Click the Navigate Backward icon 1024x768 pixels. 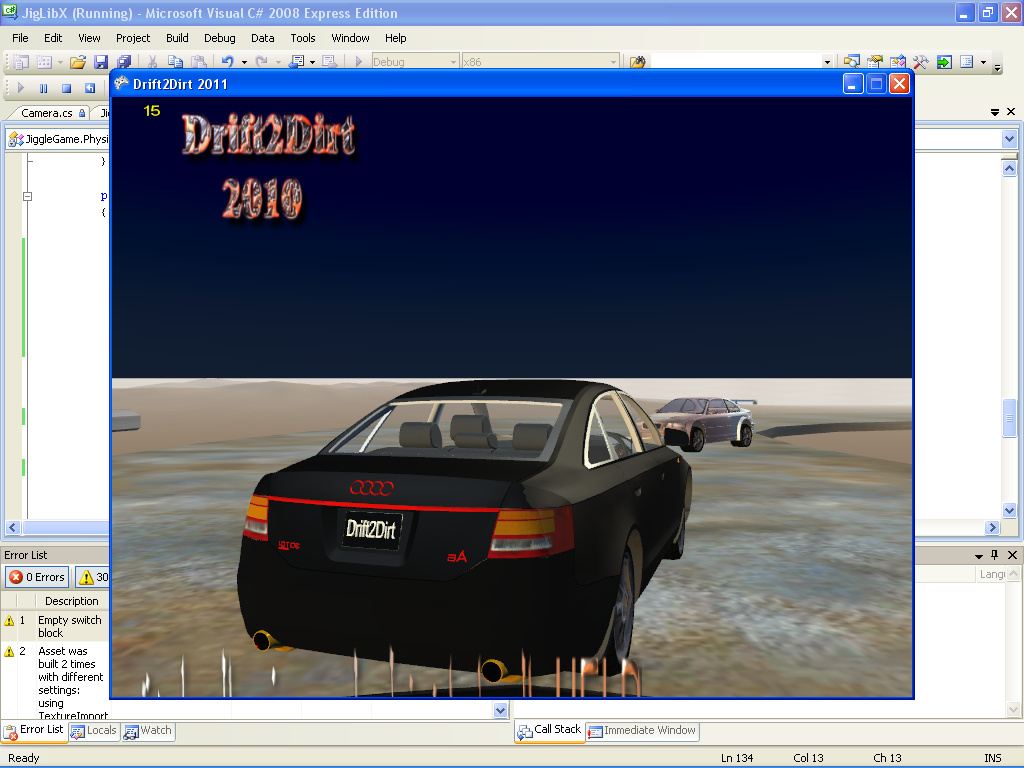pyautogui.click(x=296, y=62)
